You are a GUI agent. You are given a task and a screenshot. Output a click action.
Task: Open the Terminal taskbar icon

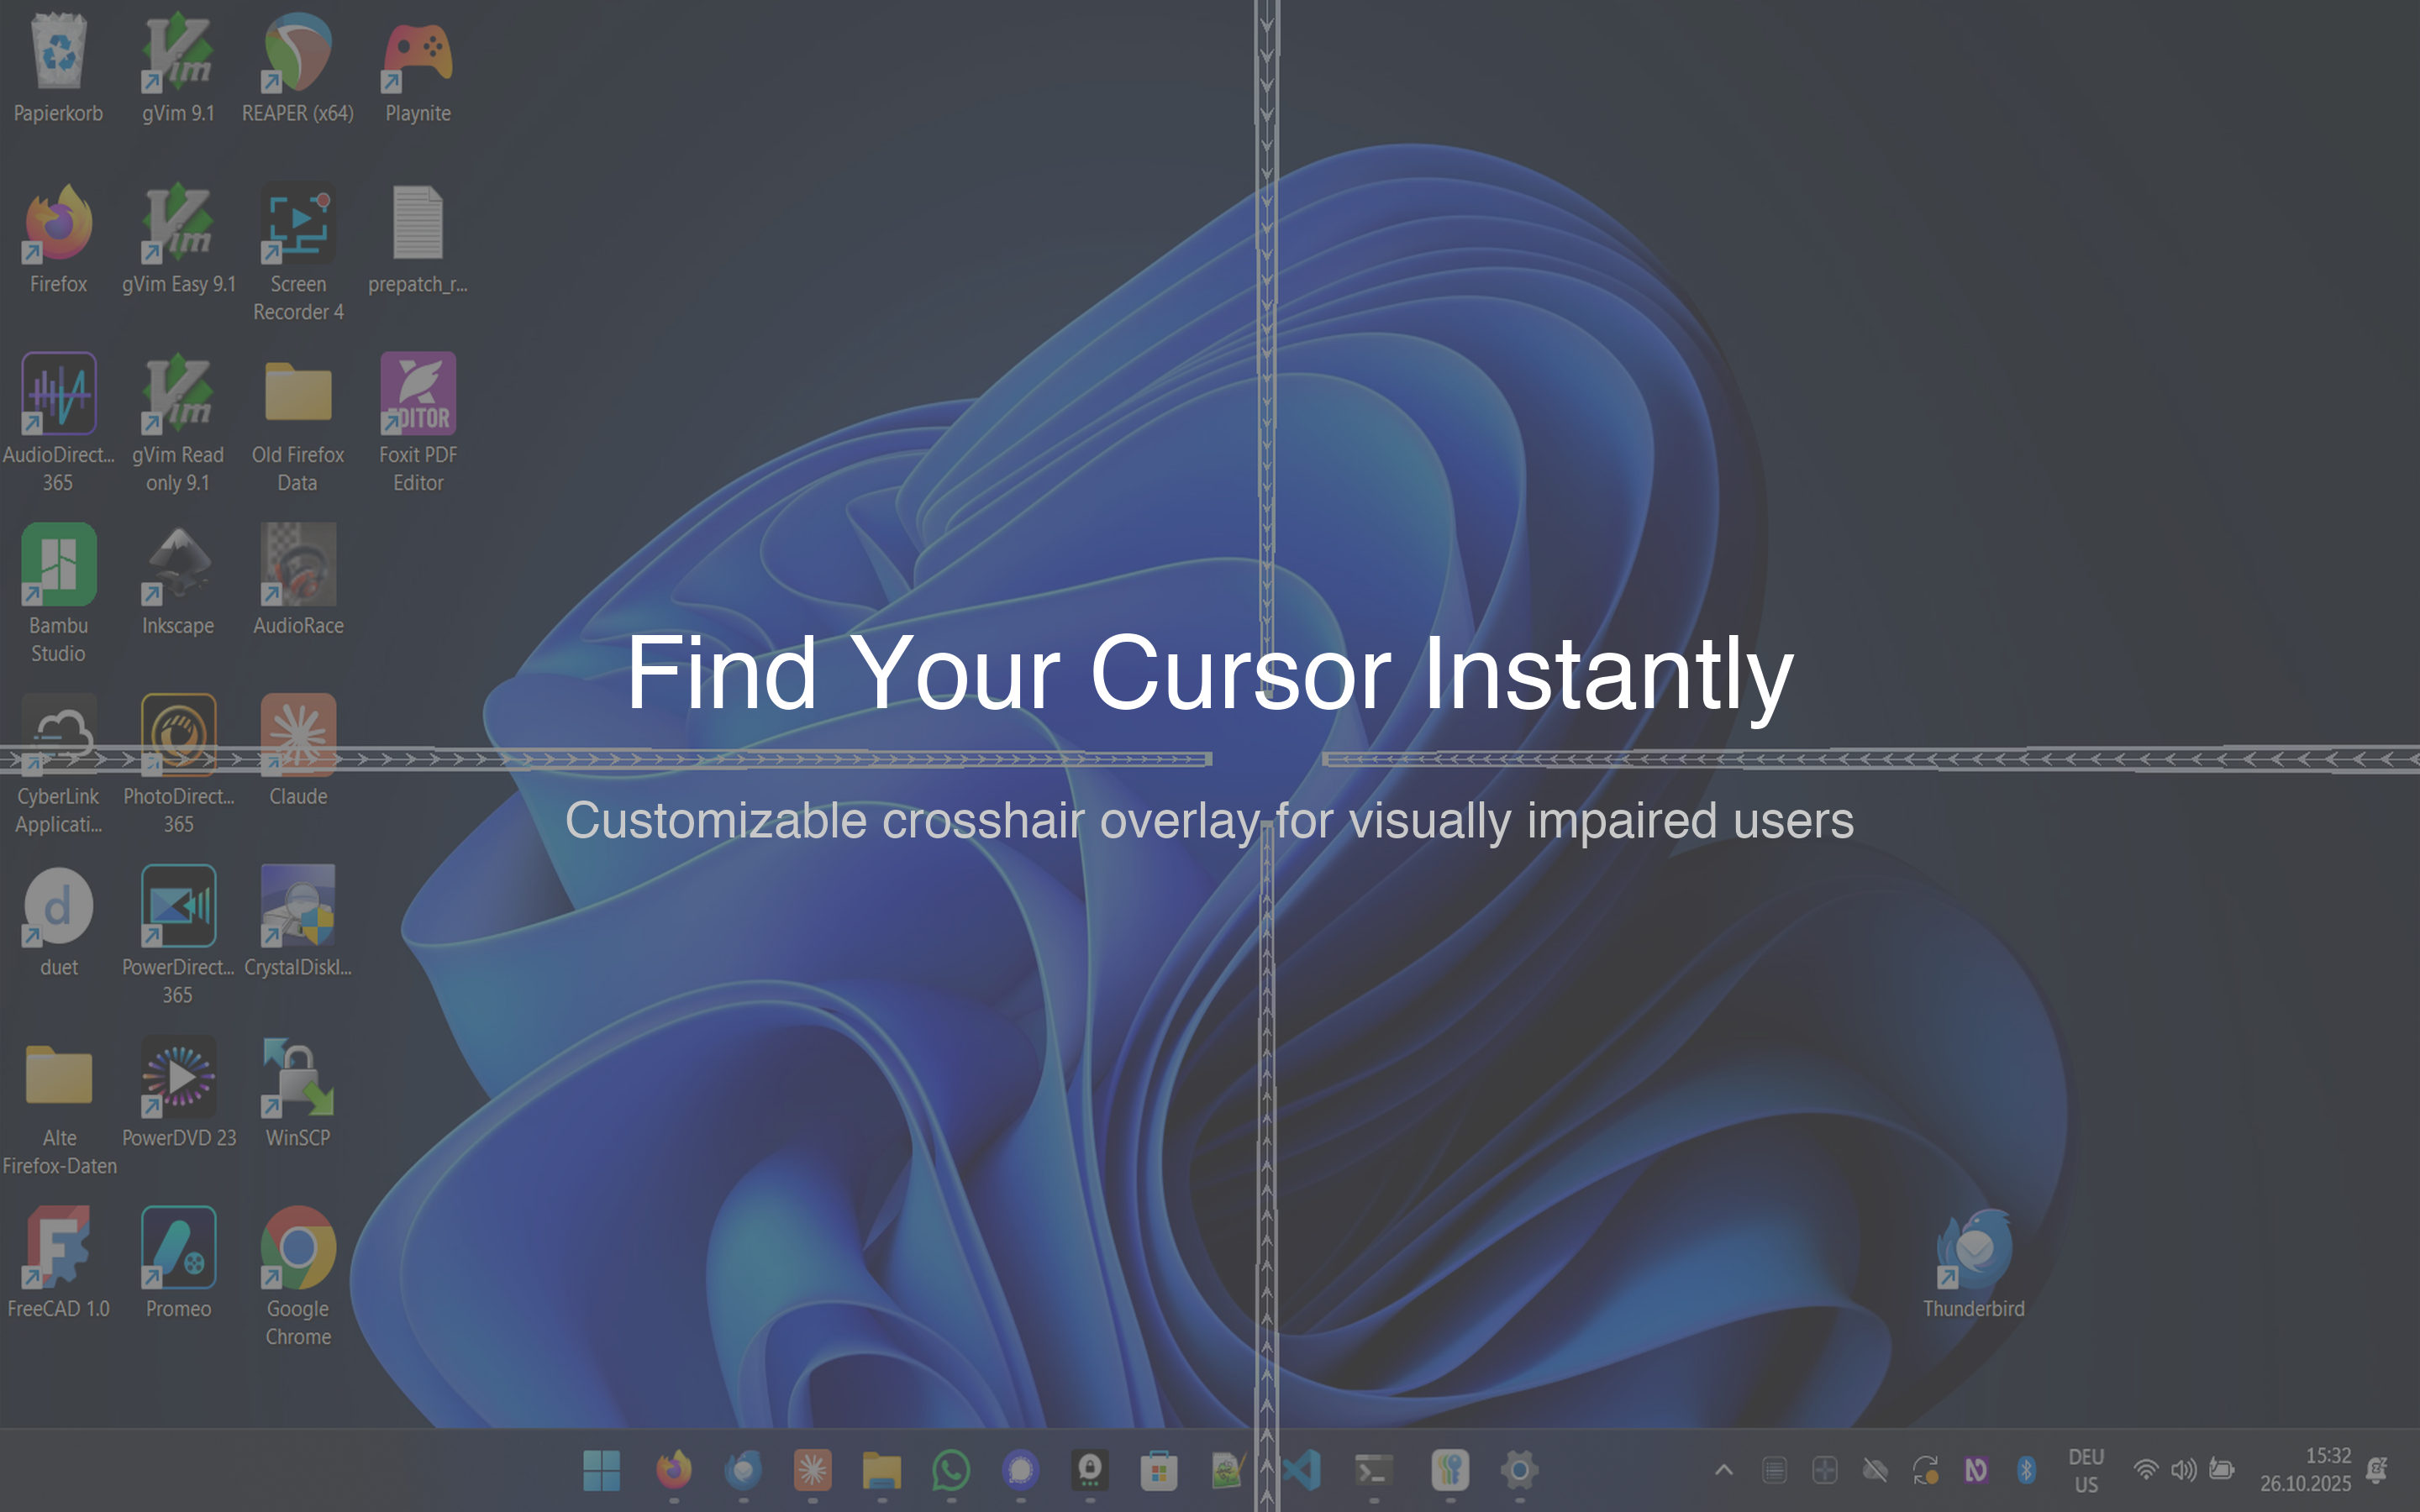pyautogui.click(x=1373, y=1470)
